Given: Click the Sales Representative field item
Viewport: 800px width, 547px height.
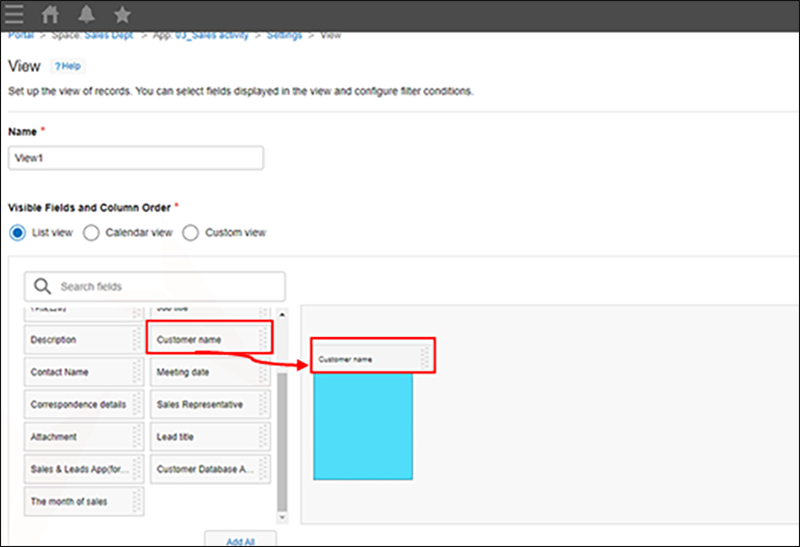Looking at the screenshot, I should tap(200, 405).
